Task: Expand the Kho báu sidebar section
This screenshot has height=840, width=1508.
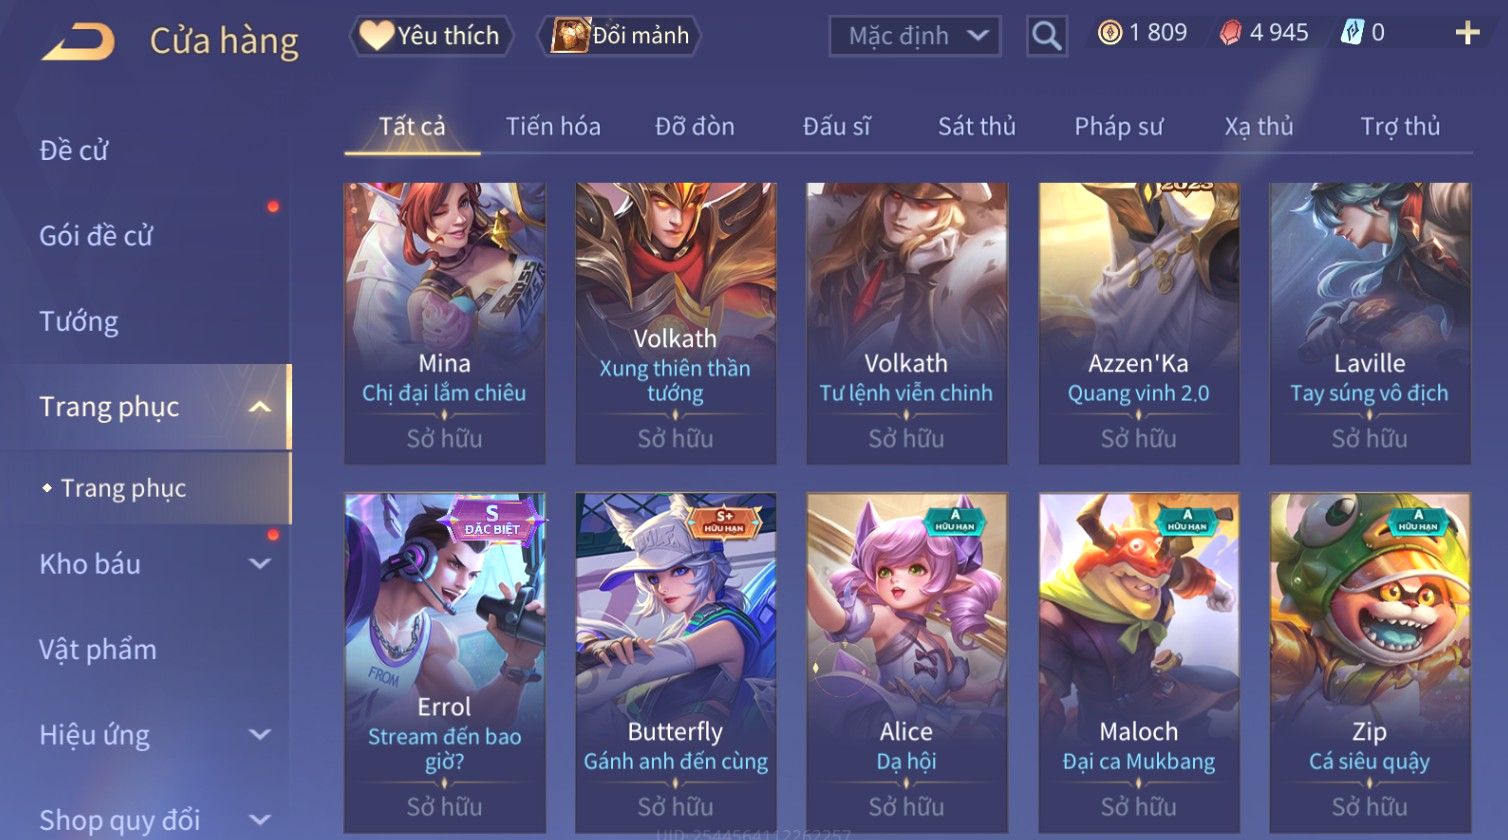Action: 260,564
